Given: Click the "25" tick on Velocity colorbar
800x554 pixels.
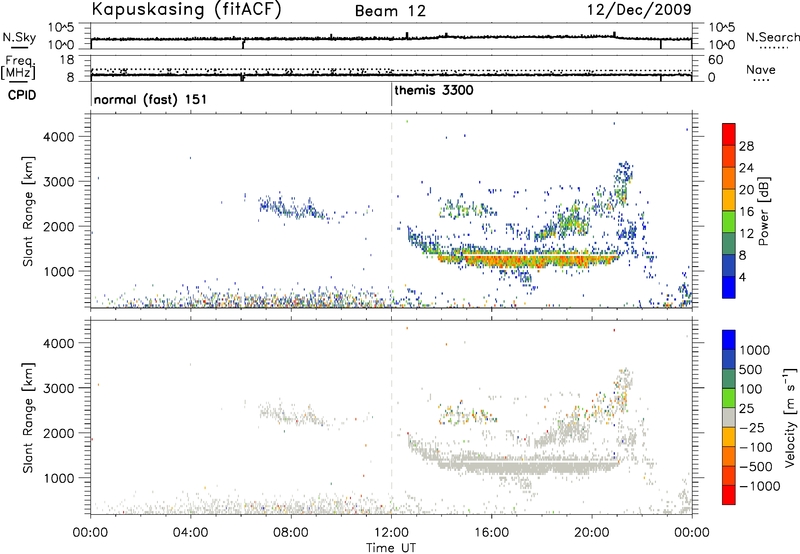Looking at the screenshot, I should (746, 408).
